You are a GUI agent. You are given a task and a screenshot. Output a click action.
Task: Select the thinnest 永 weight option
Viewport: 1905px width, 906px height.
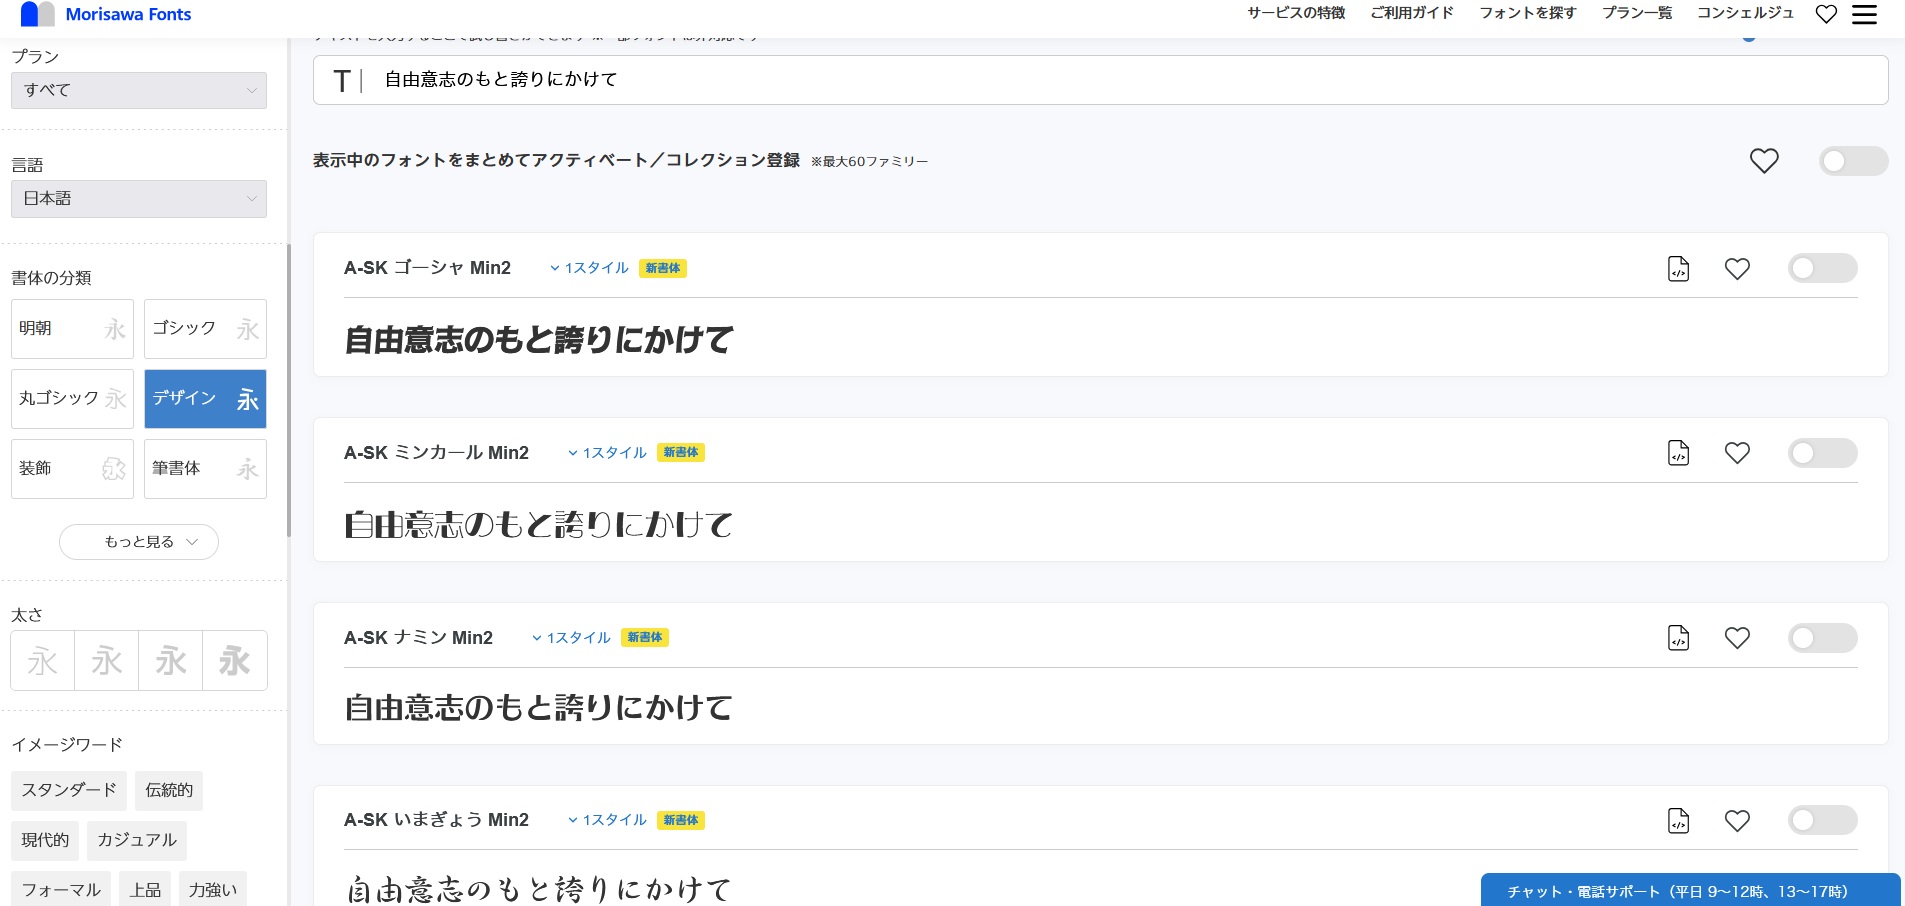(x=43, y=661)
